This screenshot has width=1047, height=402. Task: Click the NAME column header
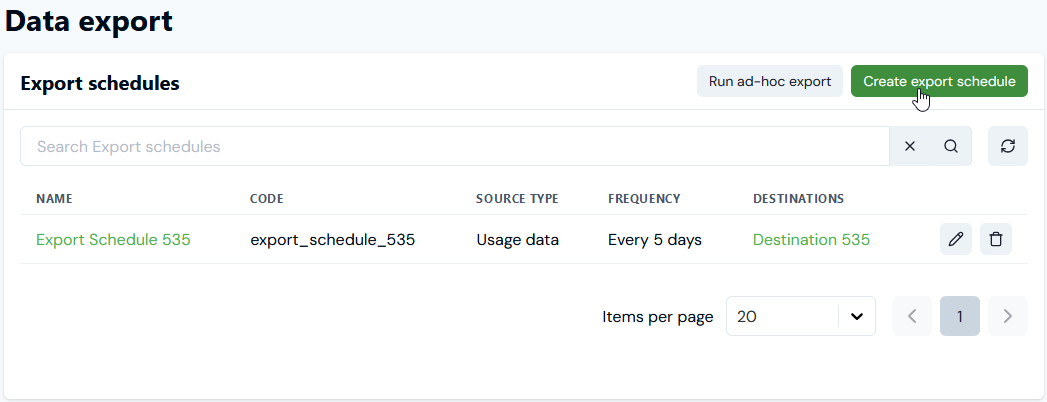tap(54, 198)
